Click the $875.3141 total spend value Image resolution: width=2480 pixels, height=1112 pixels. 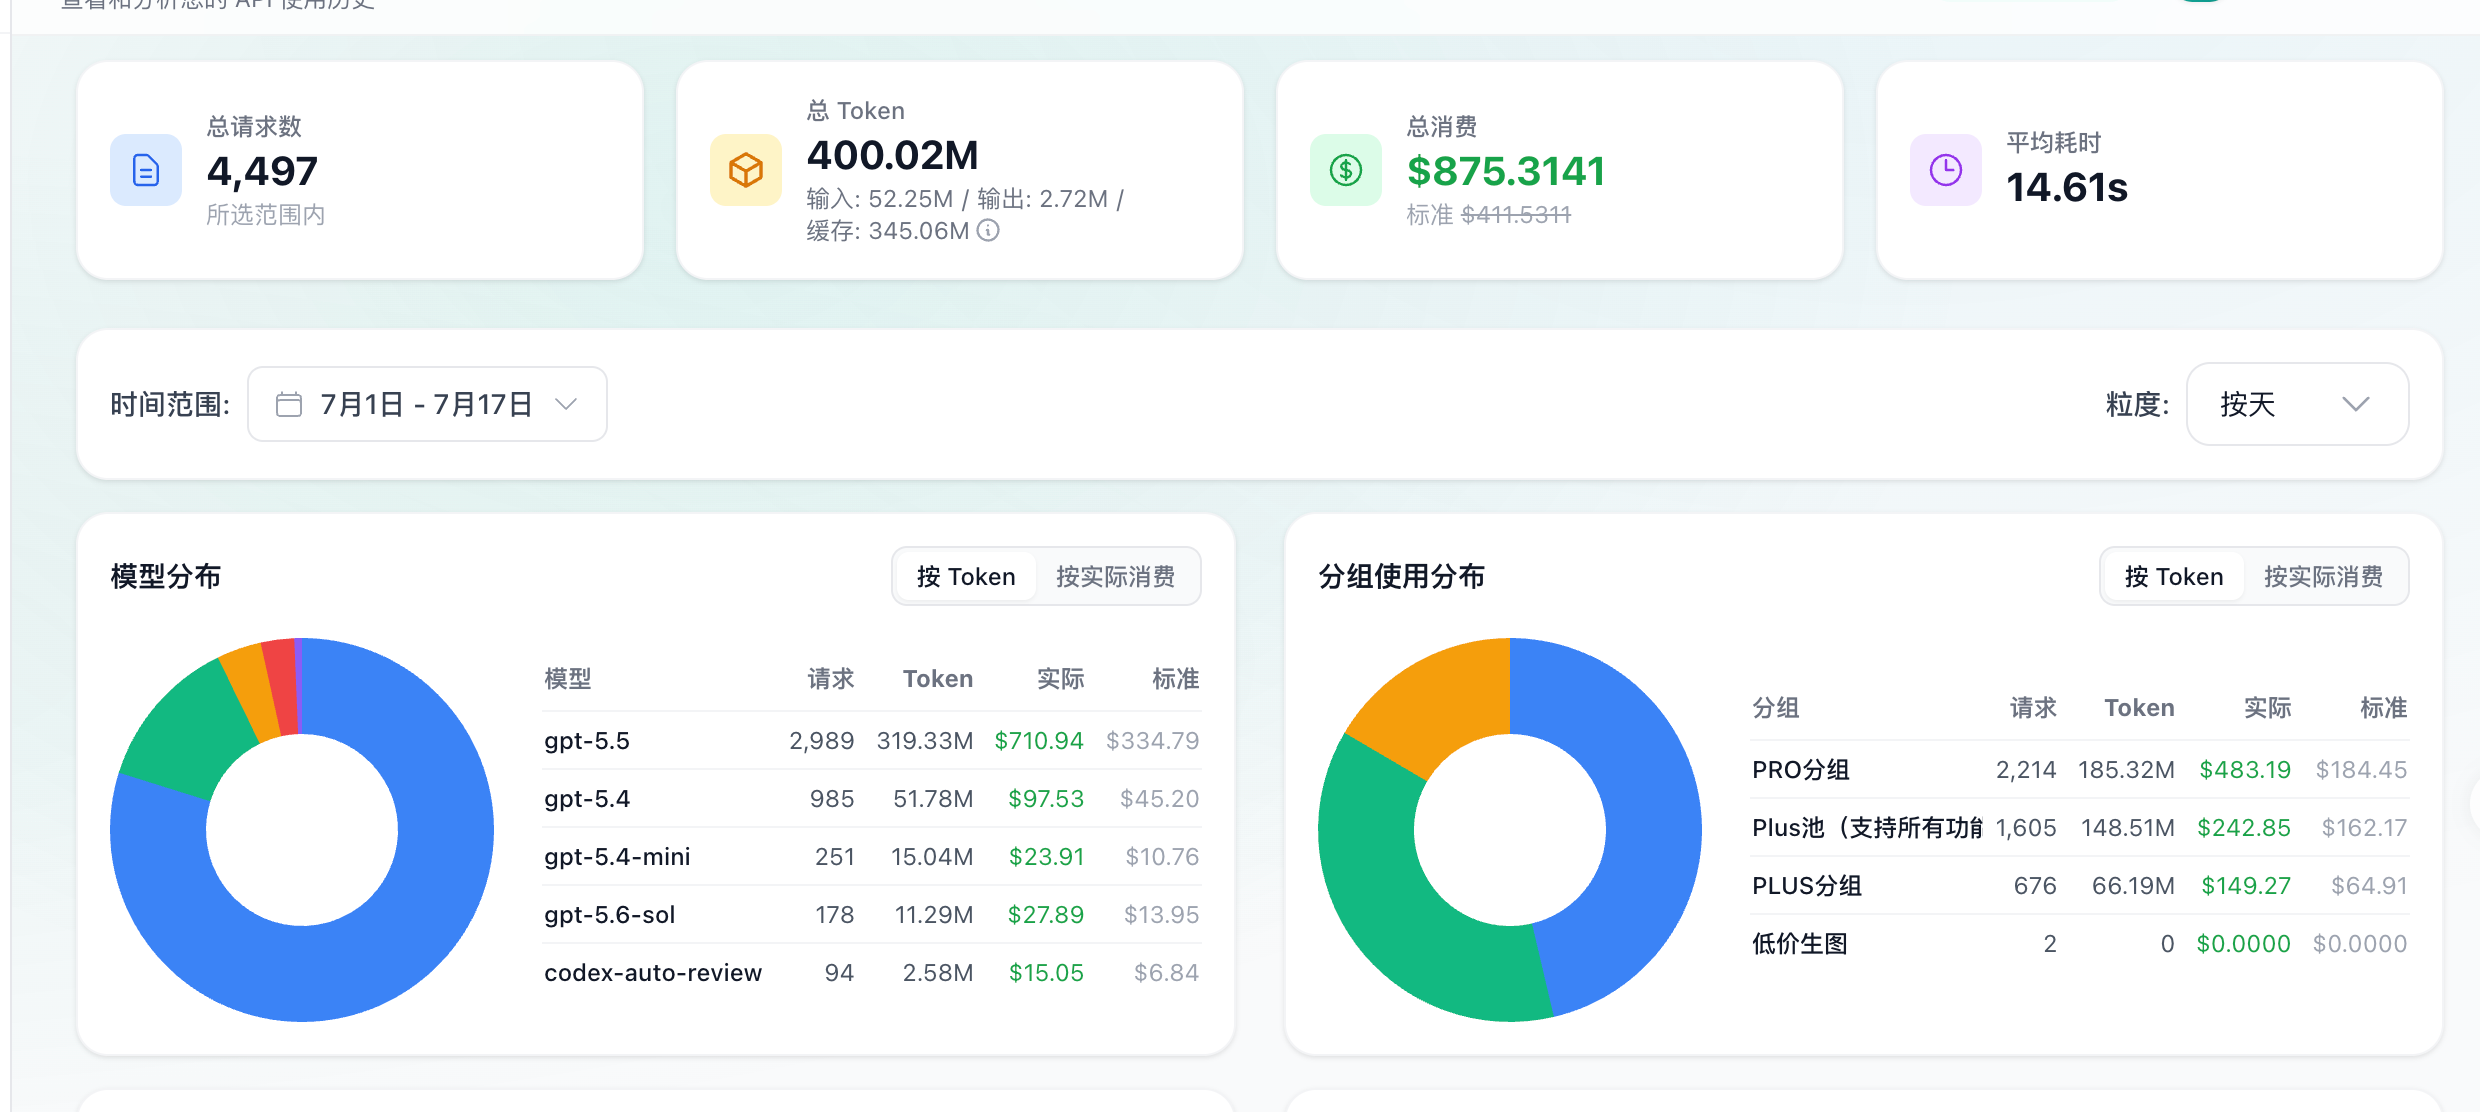tap(1506, 171)
